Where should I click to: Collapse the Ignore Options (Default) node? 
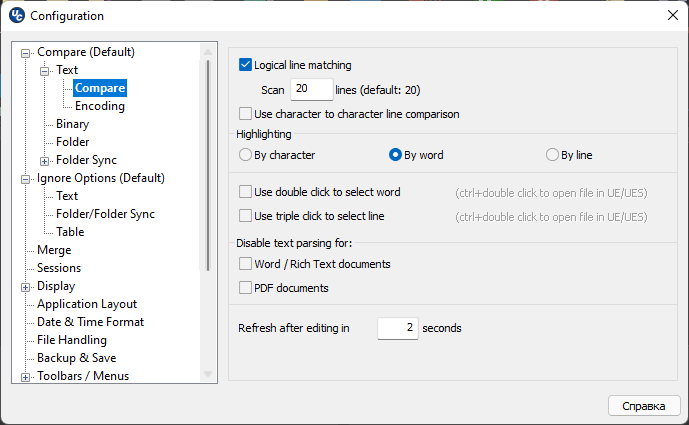pyautogui.click(x=26, y=178)
